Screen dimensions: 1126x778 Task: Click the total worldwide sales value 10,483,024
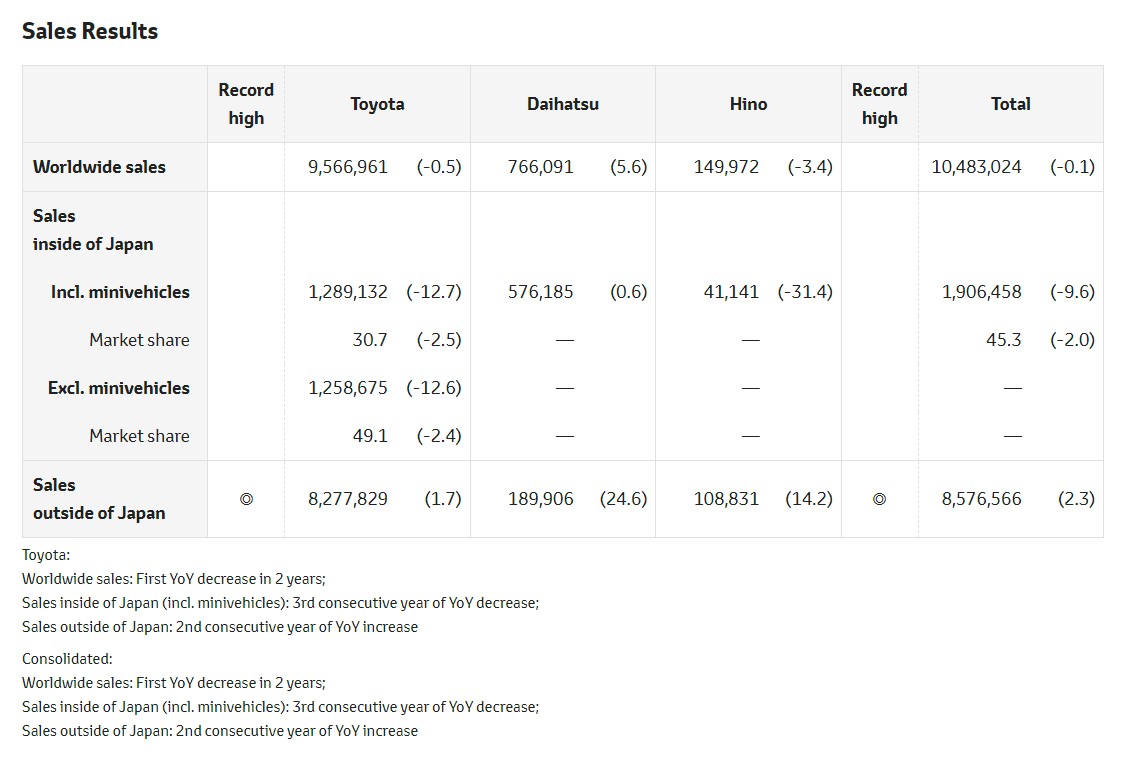click(976, 167)
